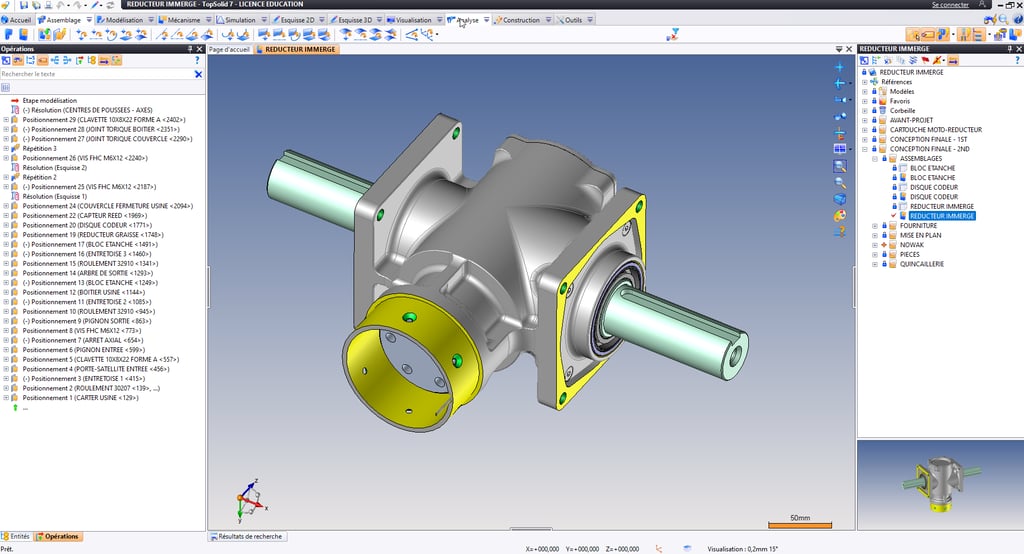Click the help question mark in Opérations panel
The width and height of the screenshot is (1024, 554).
point(197,60)
